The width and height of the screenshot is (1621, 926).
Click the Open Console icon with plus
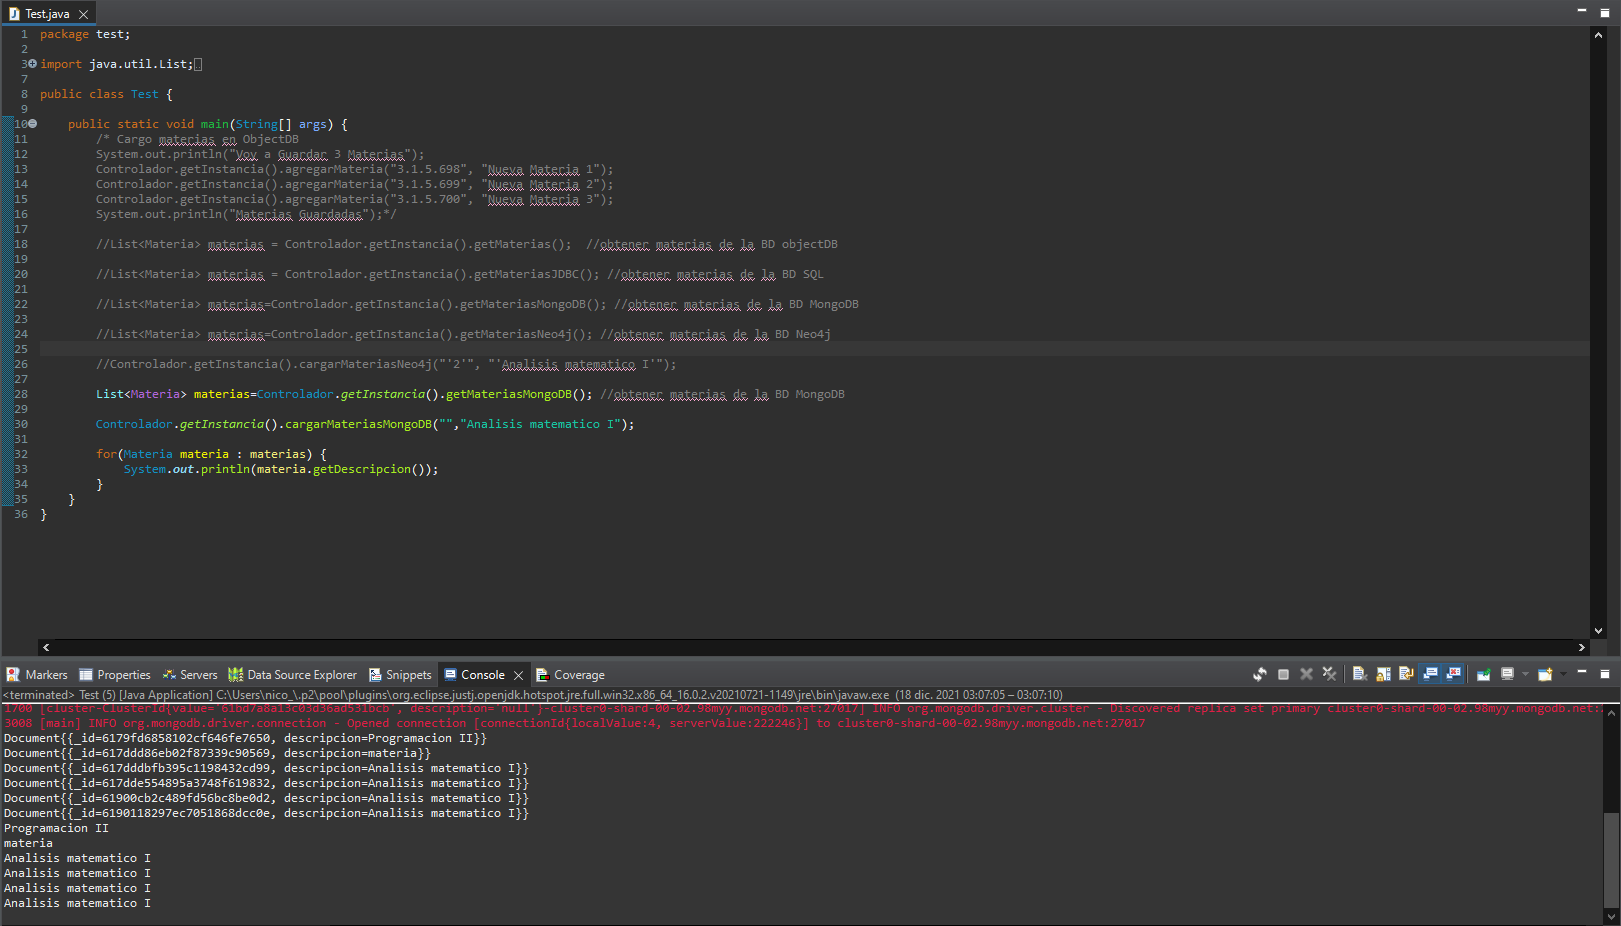[1545, 675]
